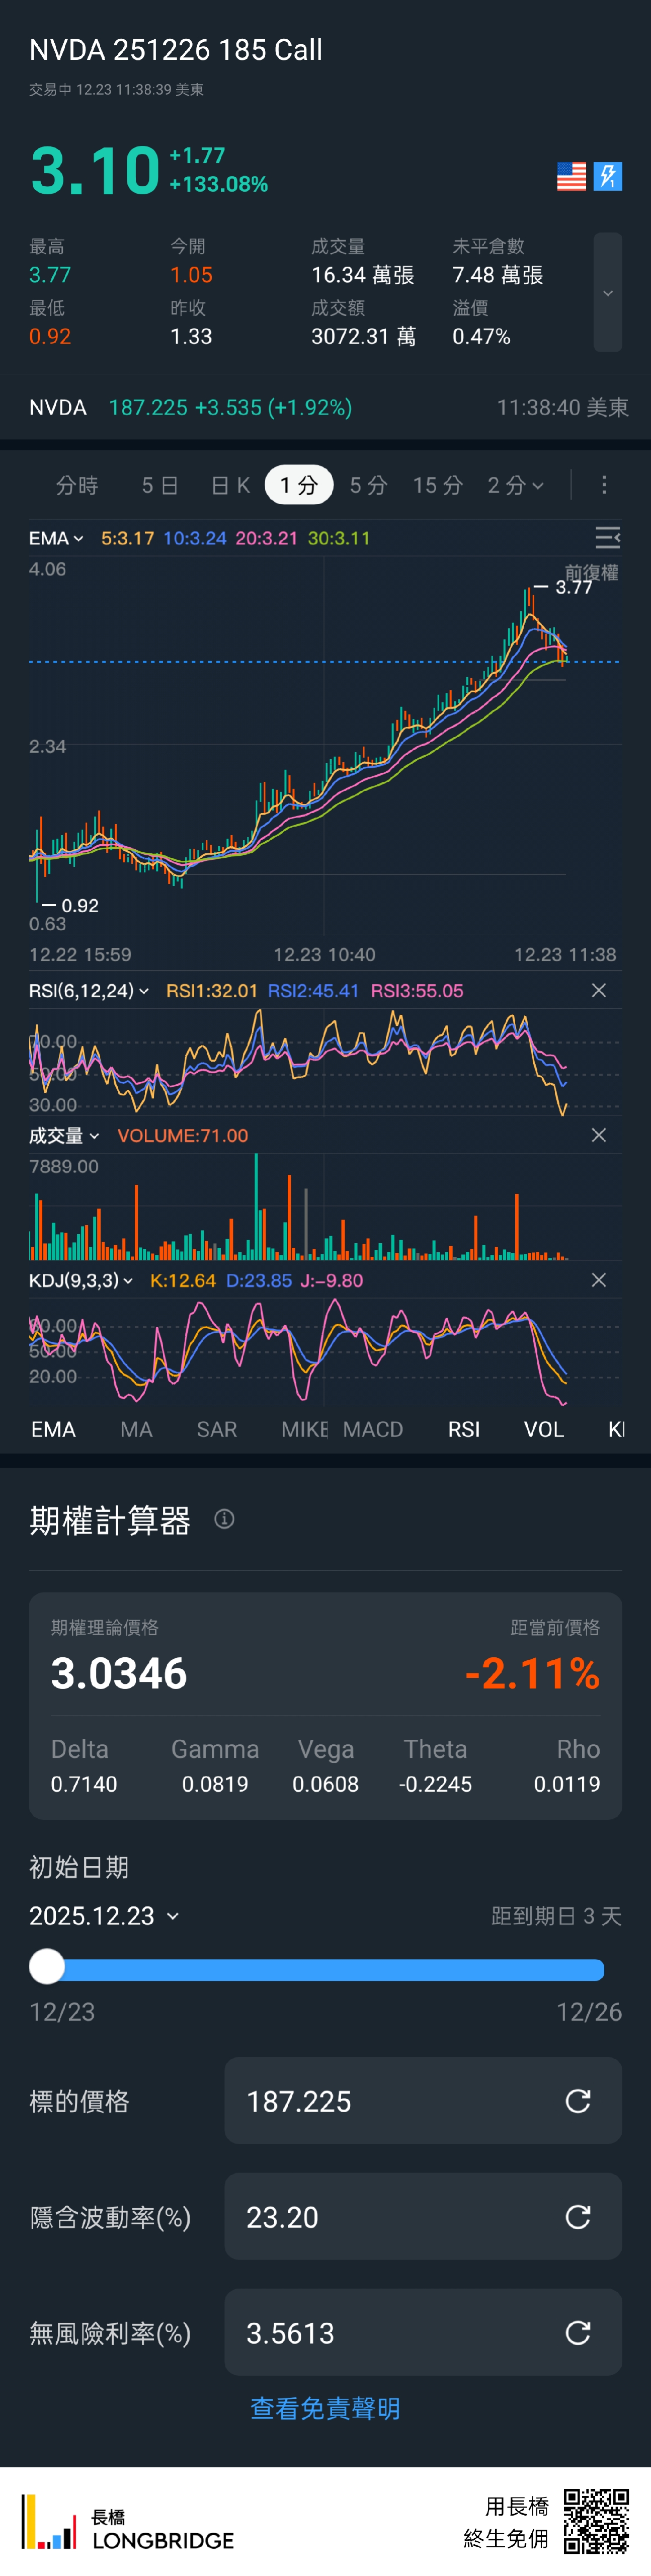The image size is (651, 2576).
Task: Click the date slider handle at 12/23
Action: tap(47, 1966)
